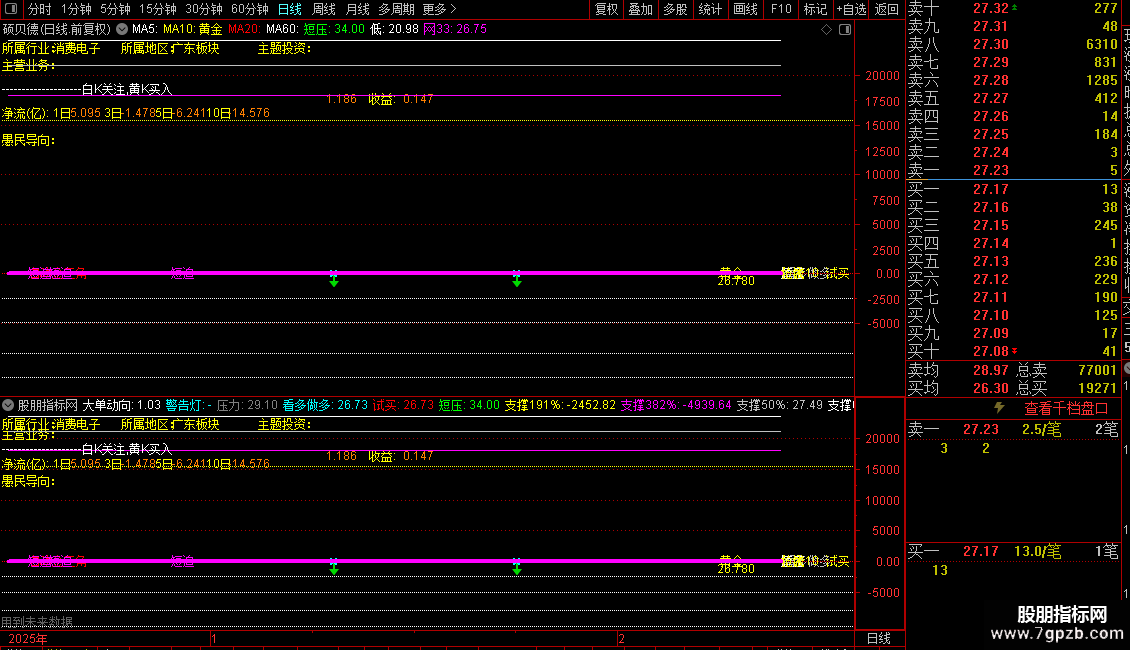Click month marker 2 on time axis

[621, 638]
